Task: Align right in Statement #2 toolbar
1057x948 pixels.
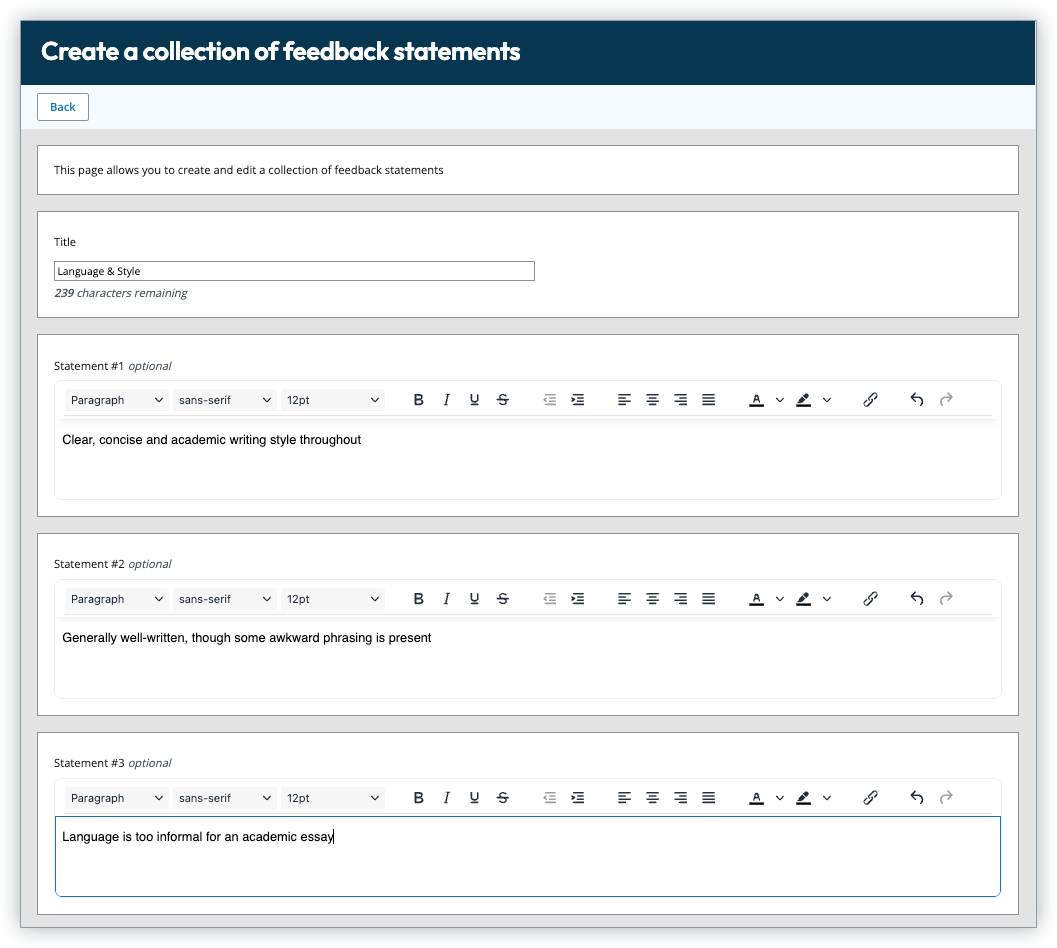Action: coord(680,599)
